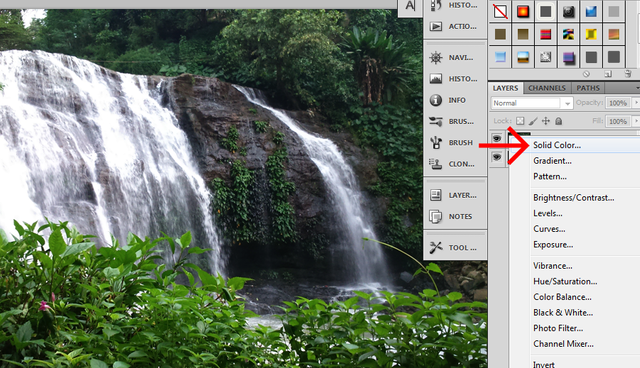Viewport: 640px width, 368px height.
Task: Choose Channel Mixer... adjustment
Action: pyautogui.click(x=563, y=344)
